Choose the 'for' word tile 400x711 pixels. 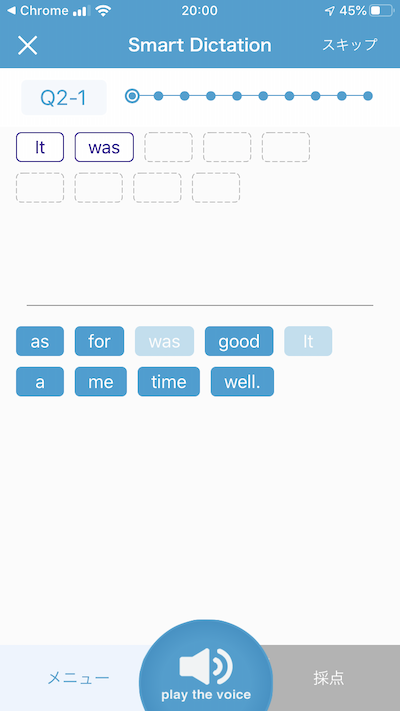(99, 341)
